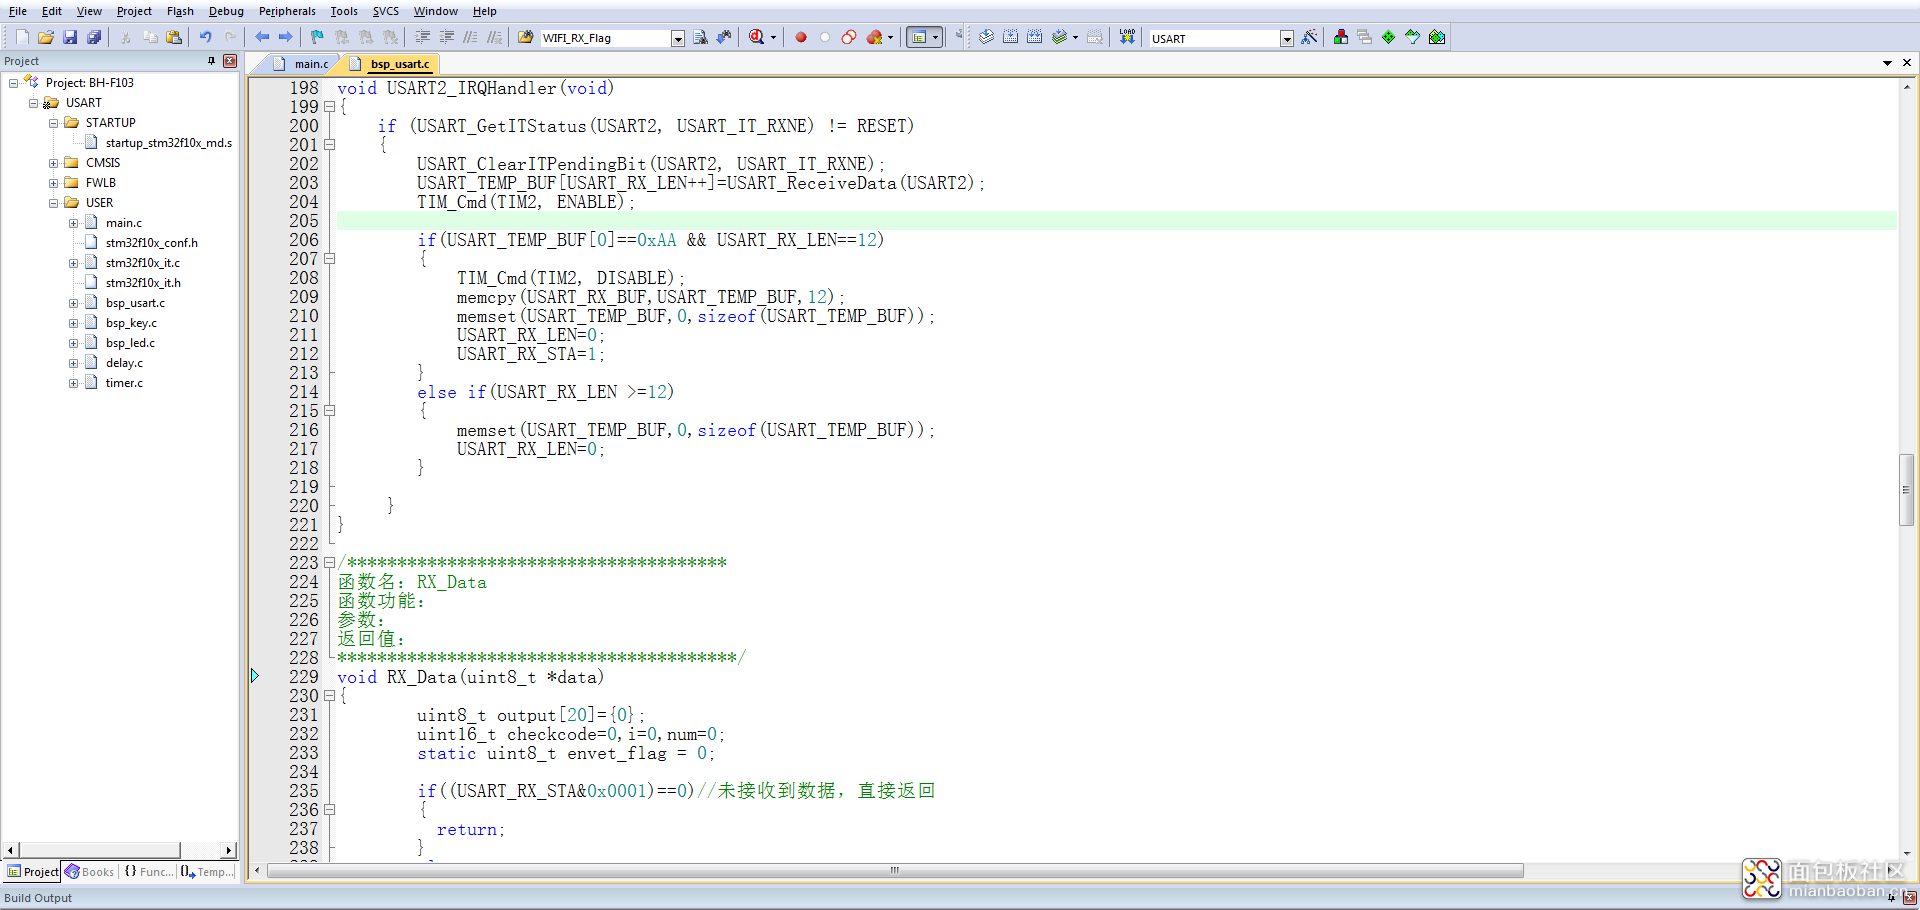Viewport: 1920px width, 910px height.
Task: Collapse the comment block fold at line 223
Action: pyautogui.click(x=329, y=563)
